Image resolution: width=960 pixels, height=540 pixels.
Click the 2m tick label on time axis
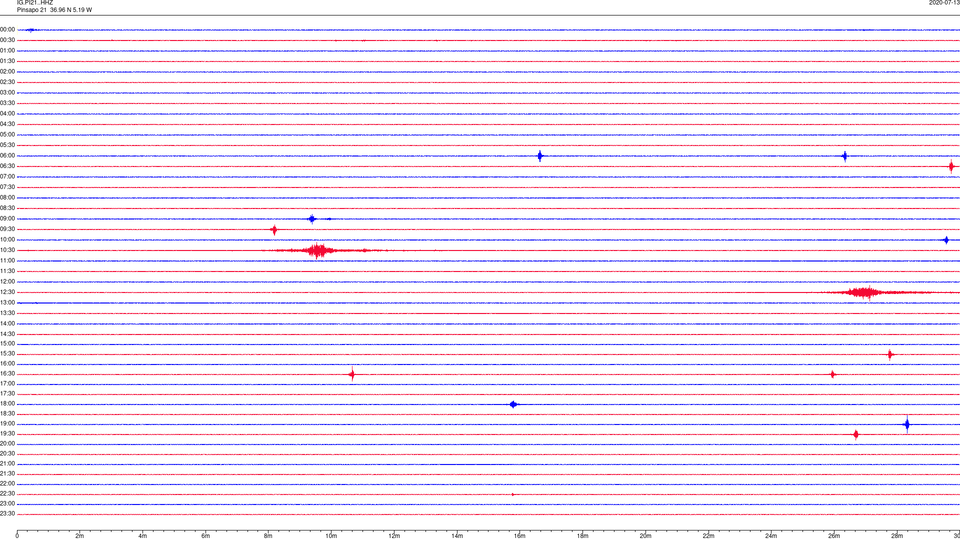tap(80, 536)
